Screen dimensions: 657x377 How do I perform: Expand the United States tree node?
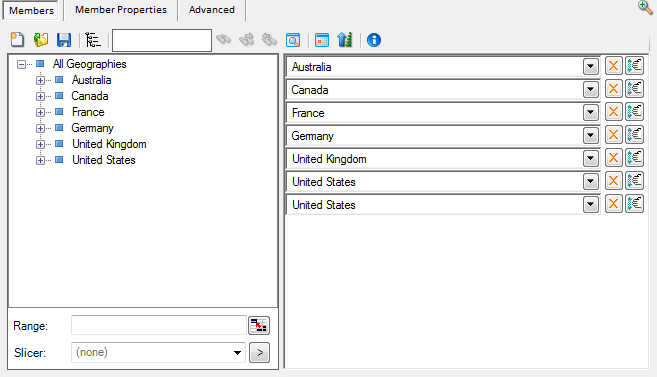click(40, 160)
